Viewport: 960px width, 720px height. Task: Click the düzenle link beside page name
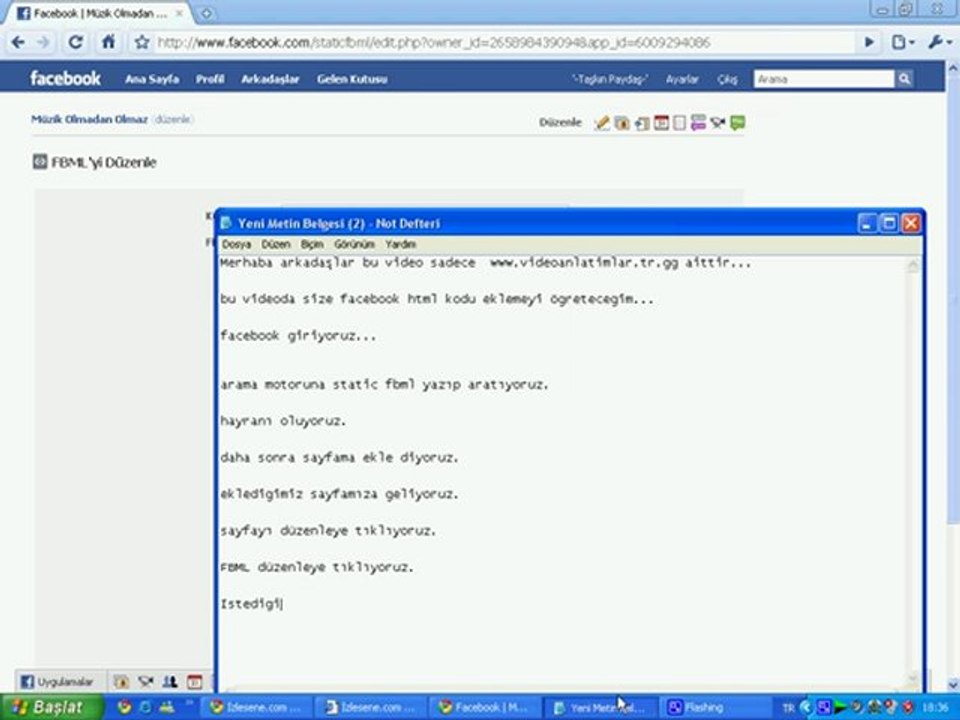(173, 119)
